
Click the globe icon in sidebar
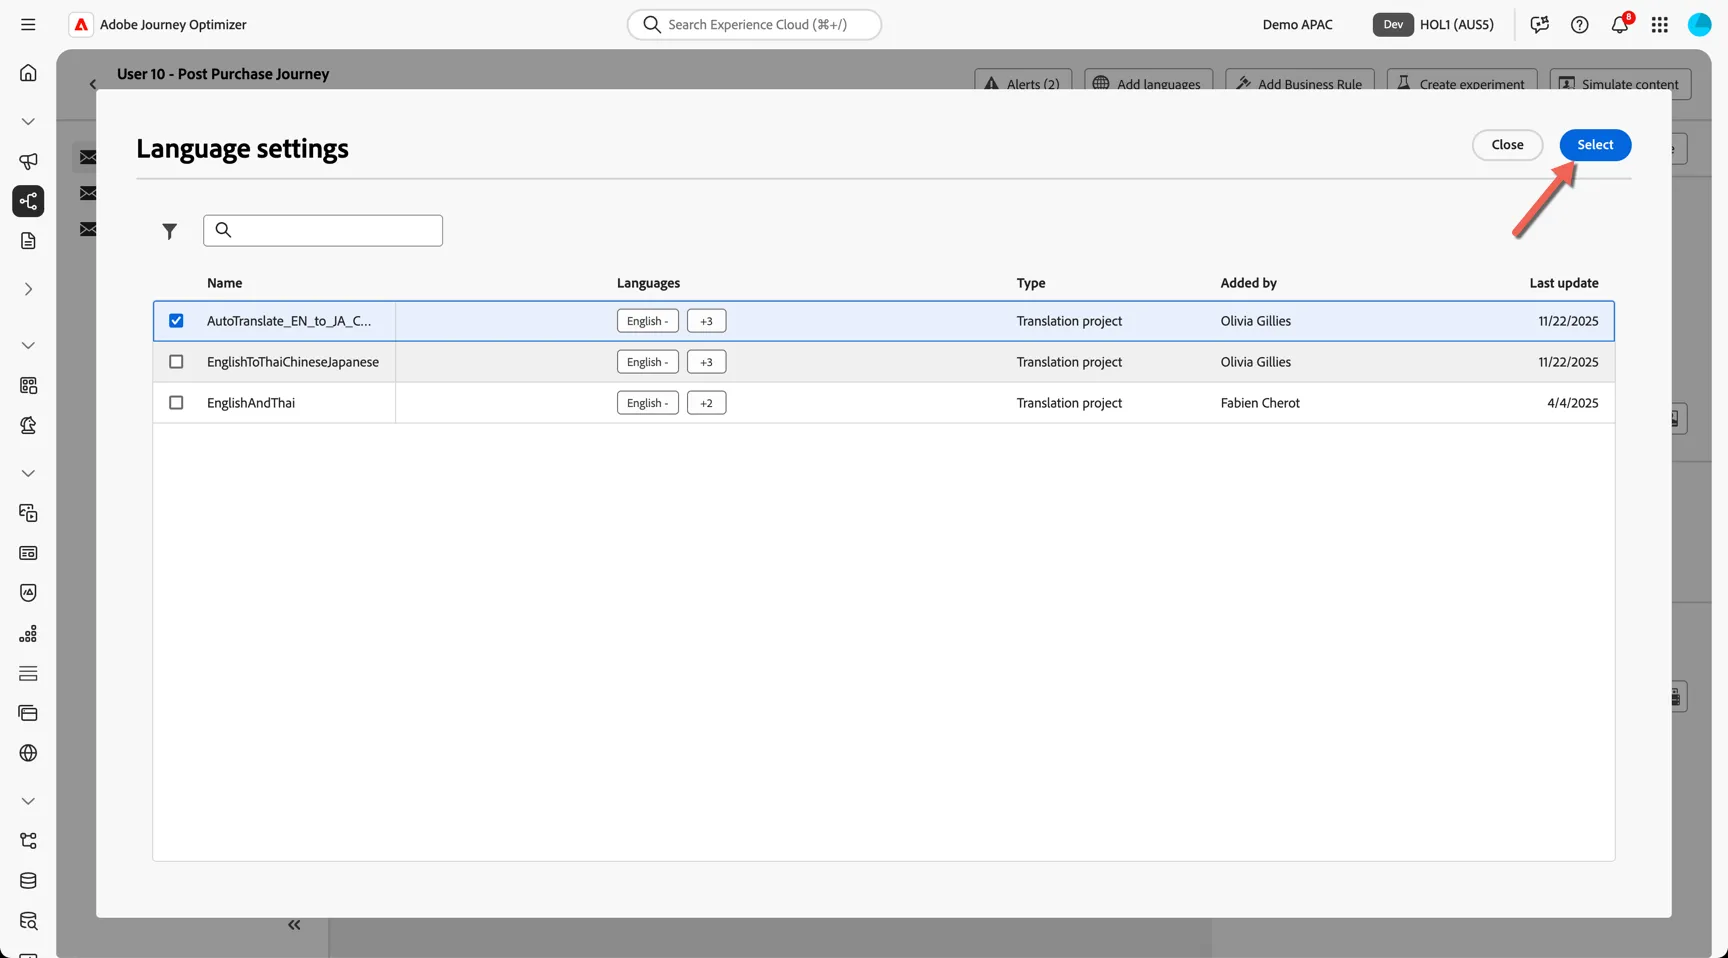click(28, 753)
